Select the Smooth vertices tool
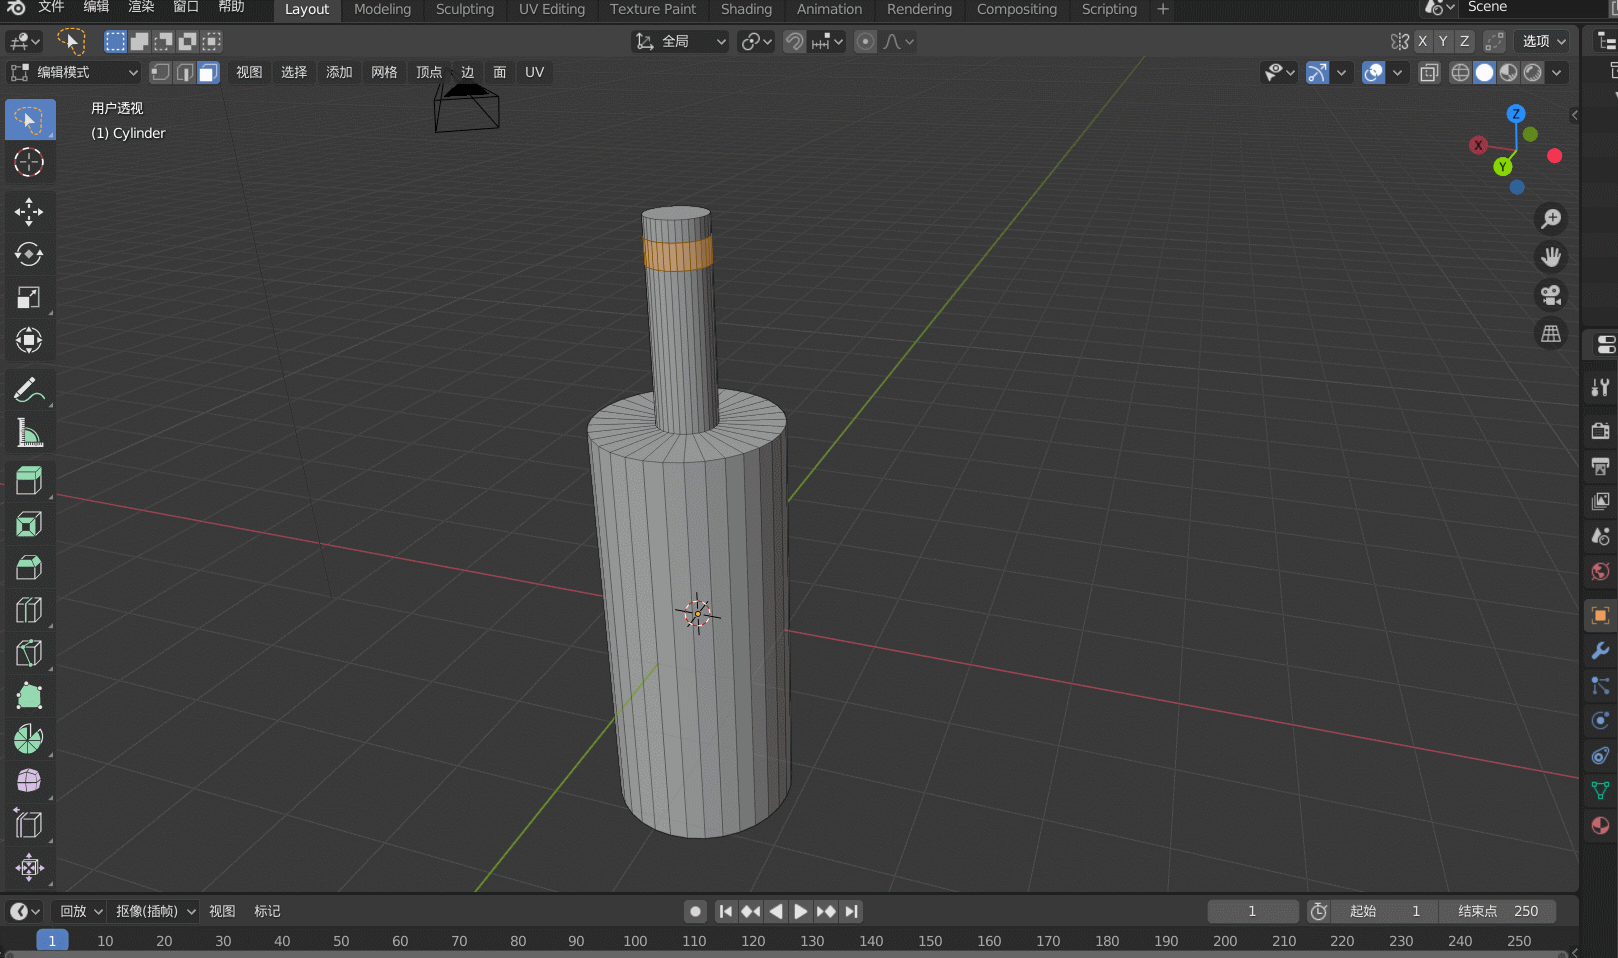This screenshot has height=958, width=1618. [29, 781]
